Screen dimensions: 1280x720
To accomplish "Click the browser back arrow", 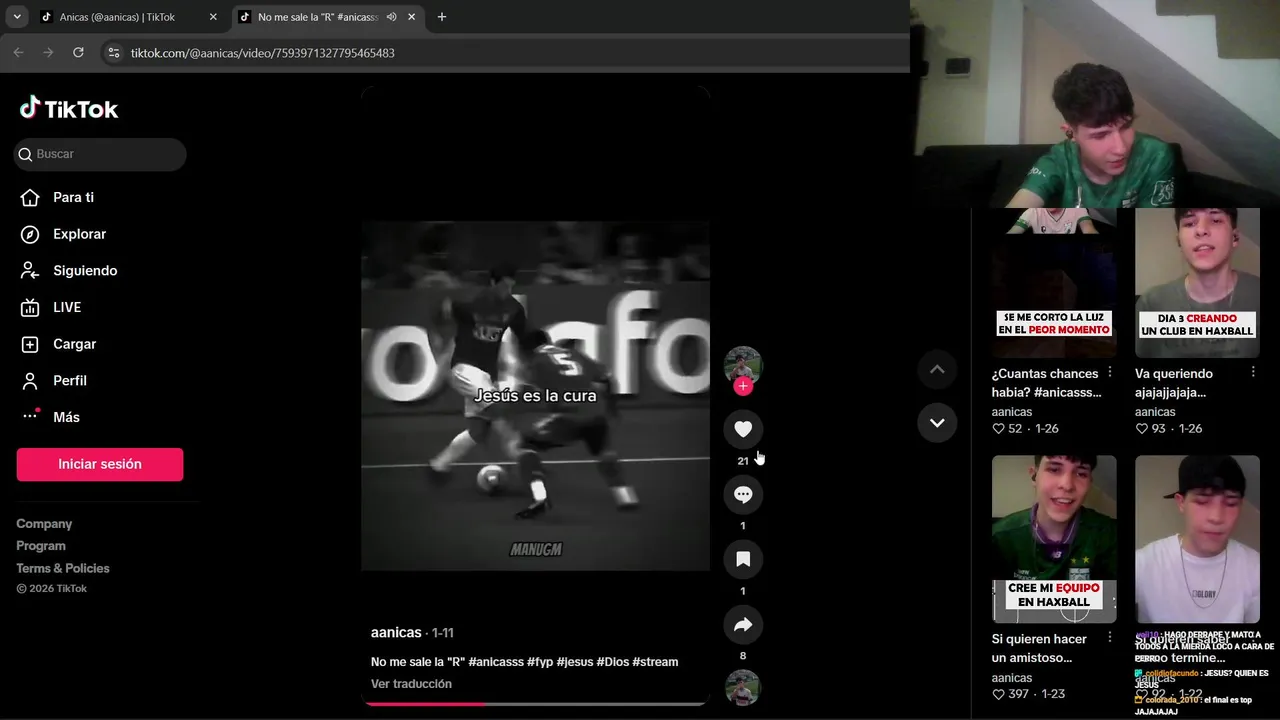I will (x=18, y=52).
